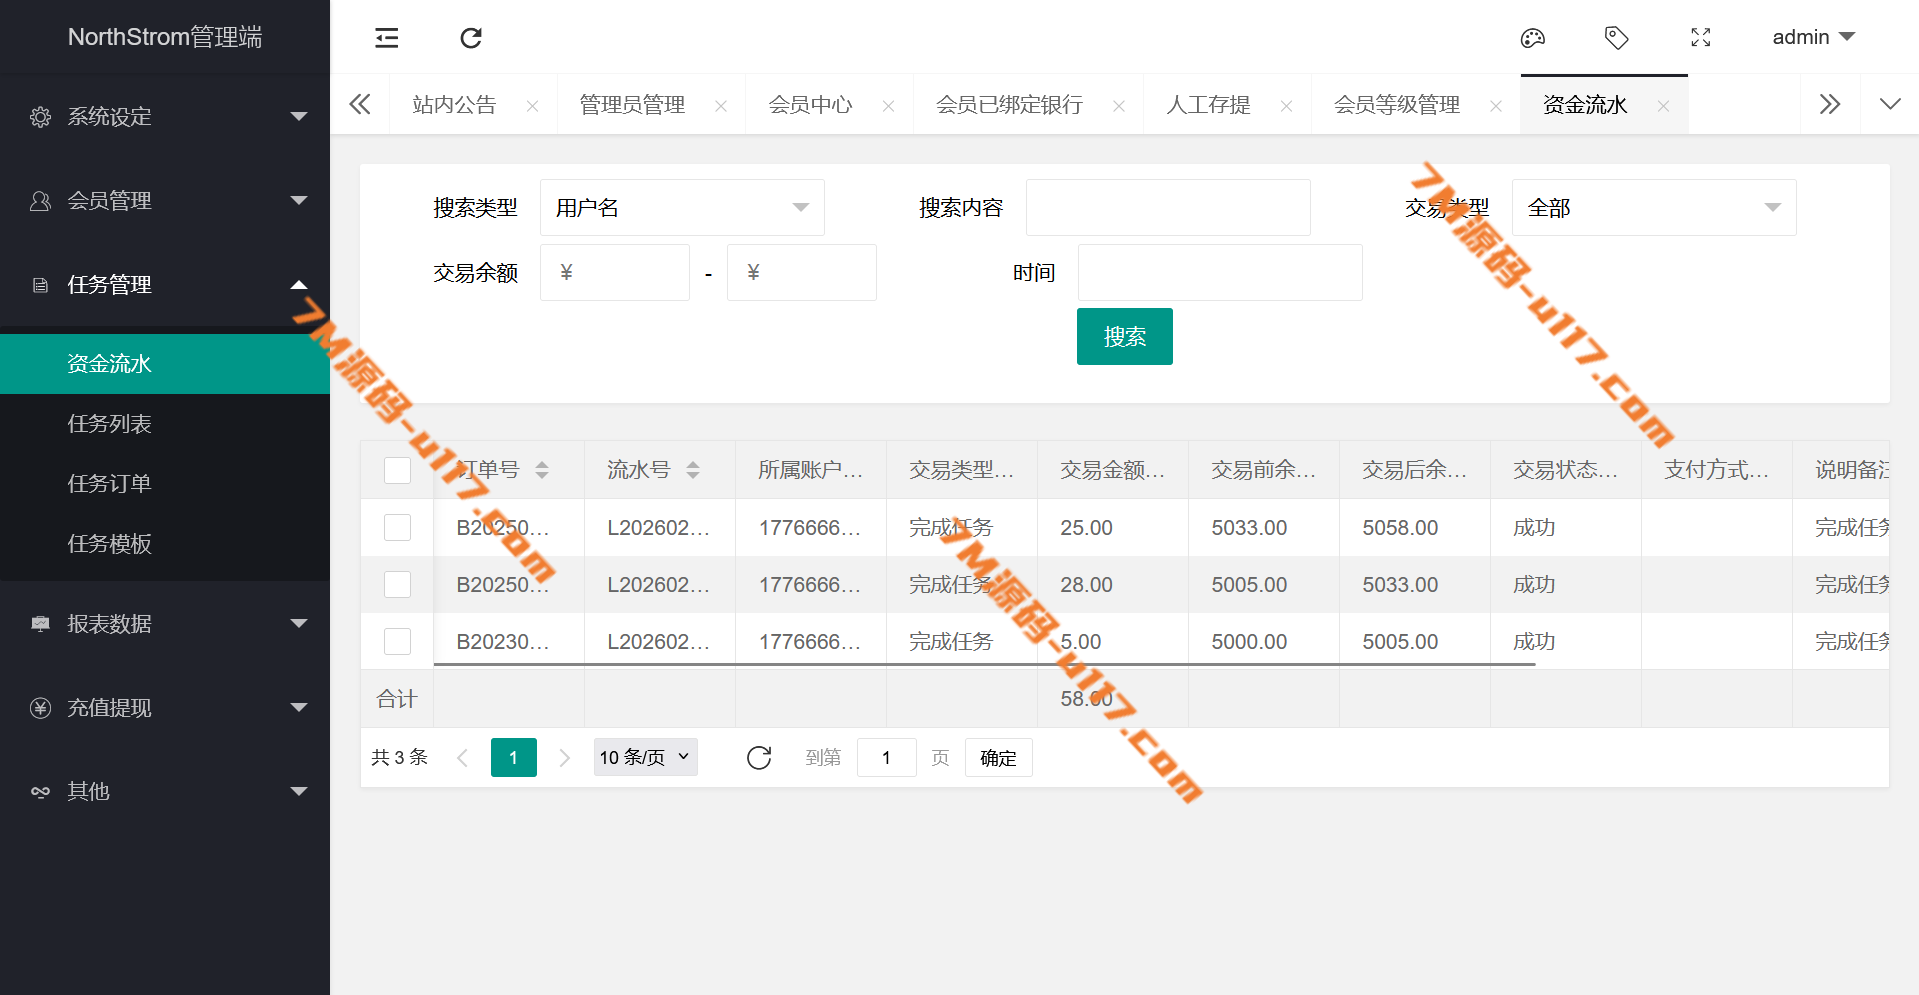This screenshot has height=995, width=1919.
Task: Toggle fullscreen mode icon
Action: pyautogui.click(x=1700, y=38)
